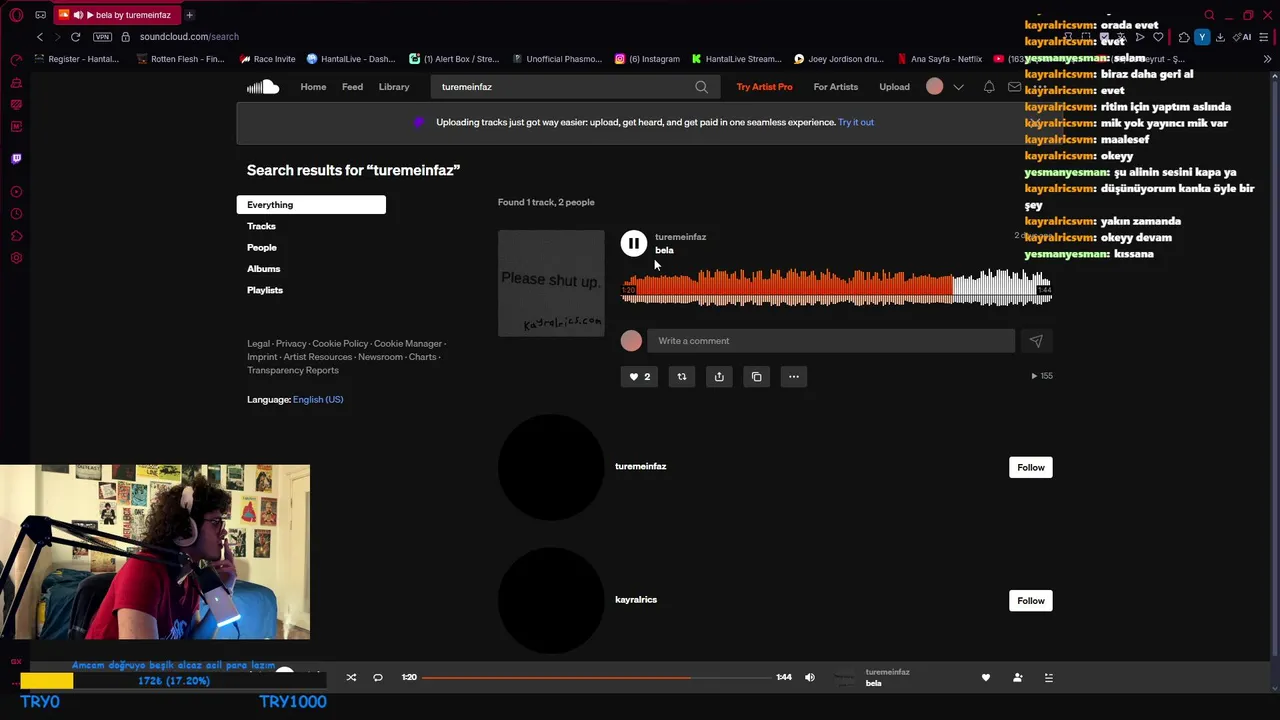Select the Albums filter

coord(264,269)
